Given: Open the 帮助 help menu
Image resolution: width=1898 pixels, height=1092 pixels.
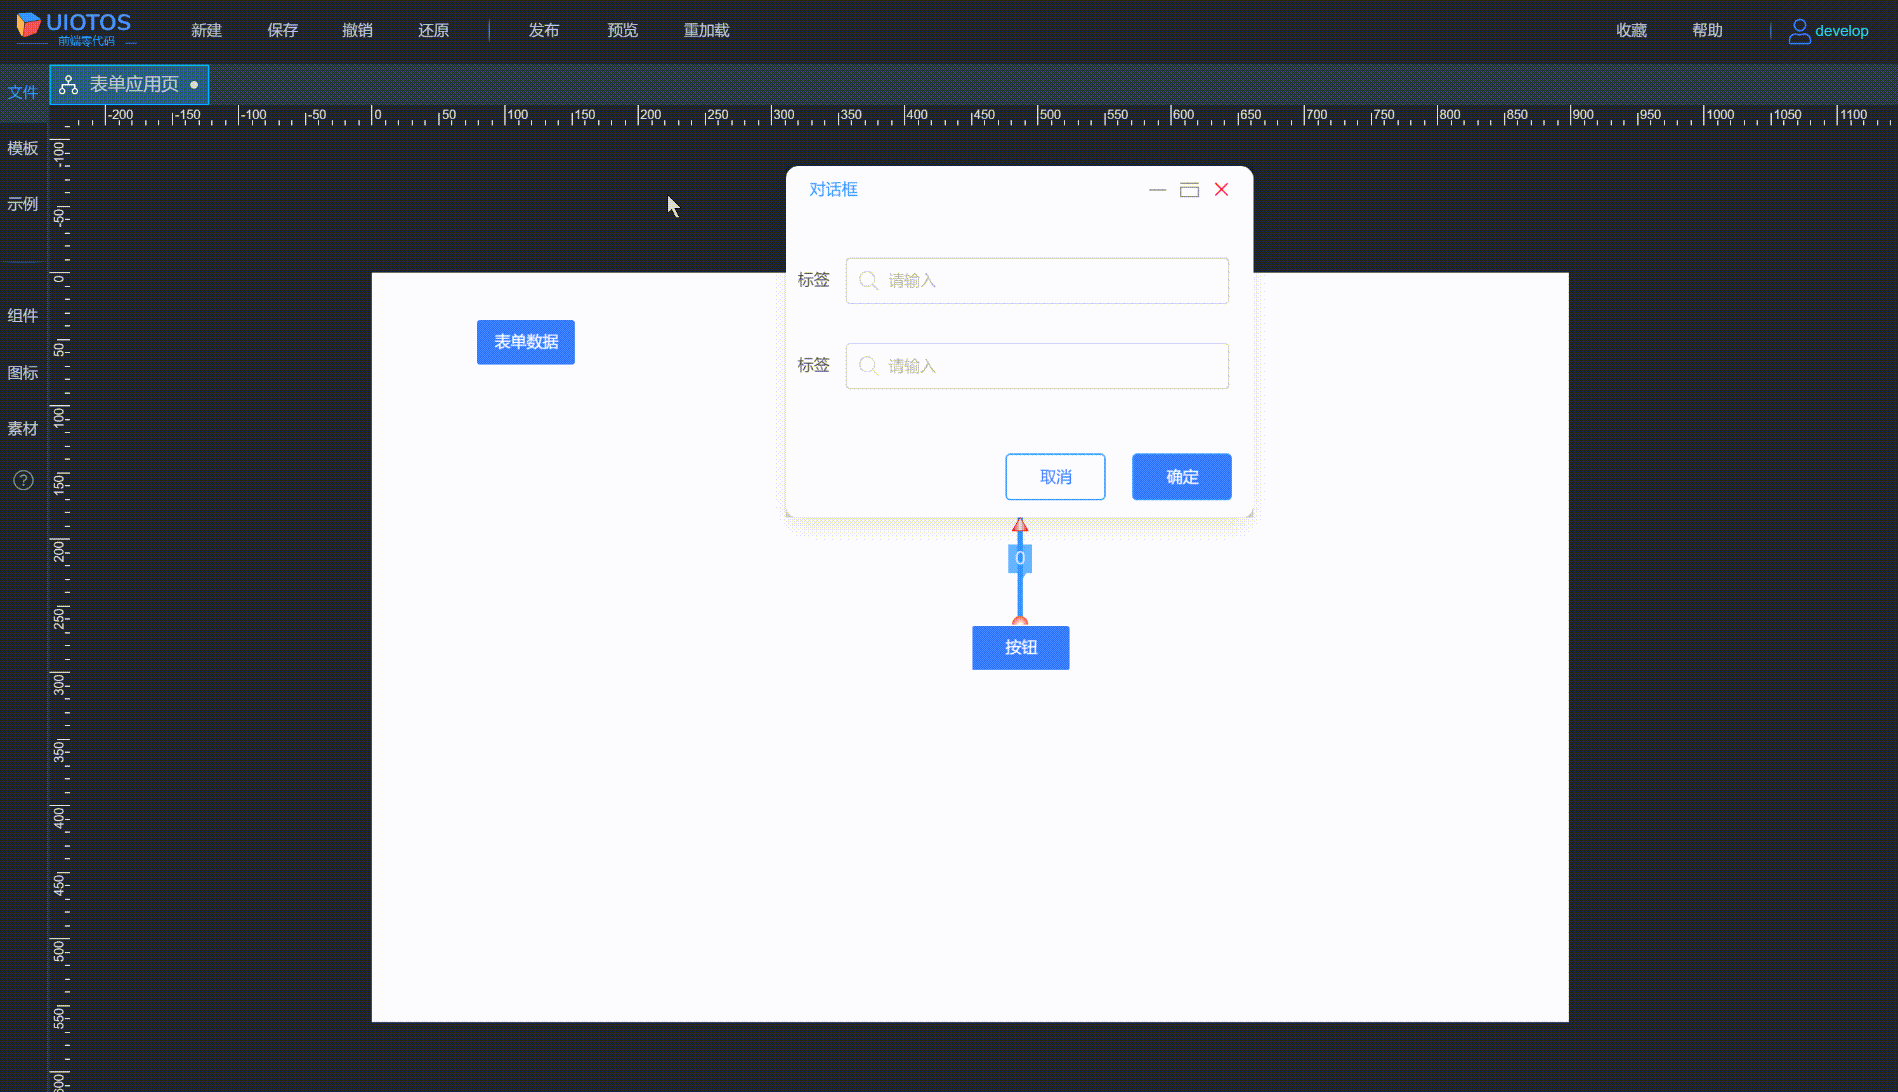Looking at the screenshot, I should point(1708,31).
